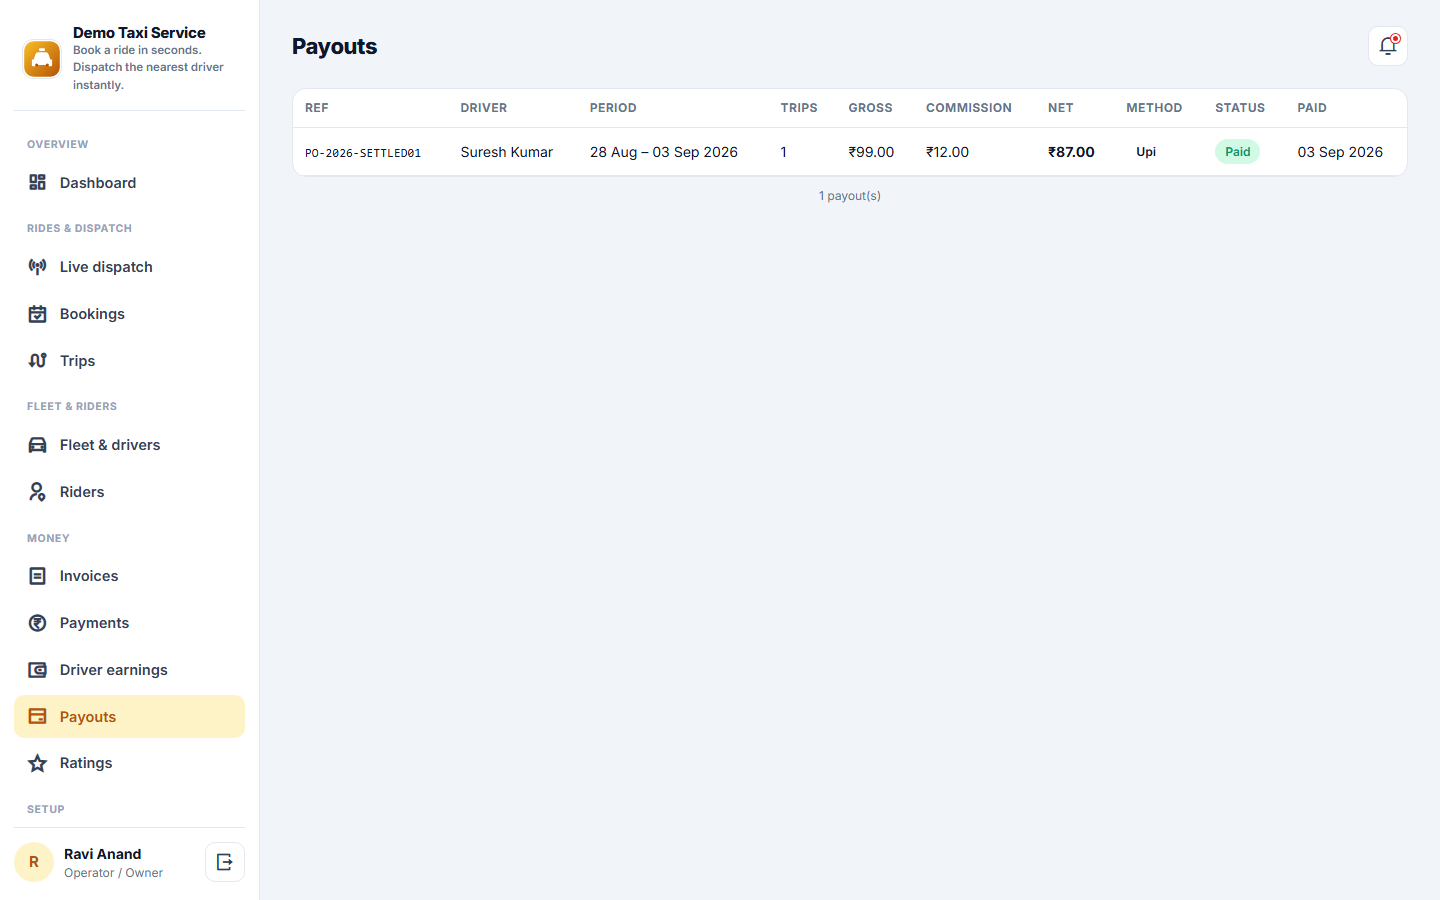The height and width of the screenshot is (900, 1440).
Task: Select the Payouts menu item
Action: pos(129,716)
